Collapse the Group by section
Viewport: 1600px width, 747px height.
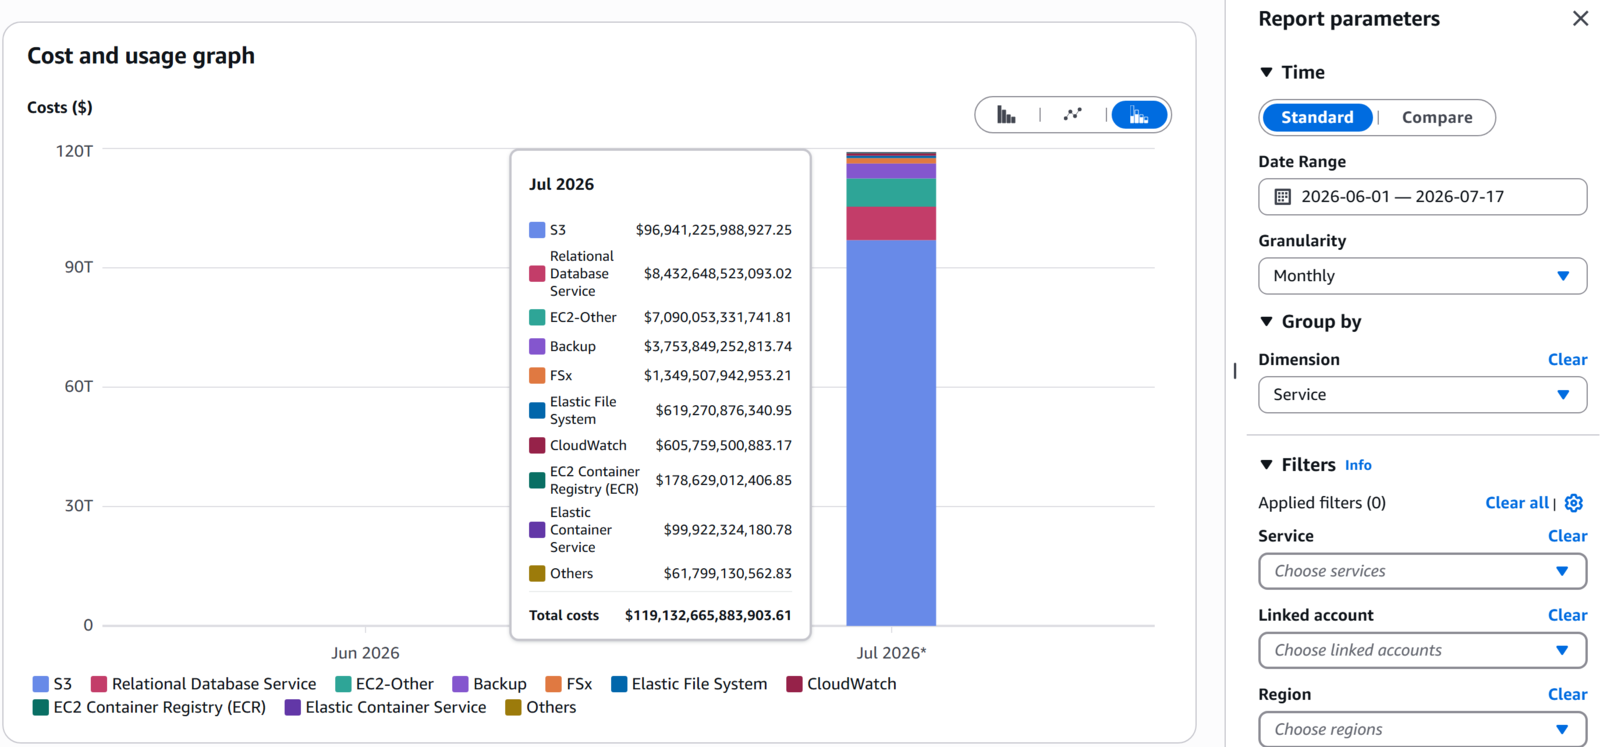coord(1266,322)
